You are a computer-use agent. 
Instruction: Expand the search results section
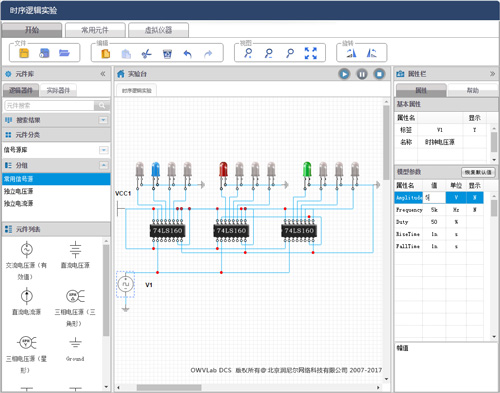(x=103, y=120)
